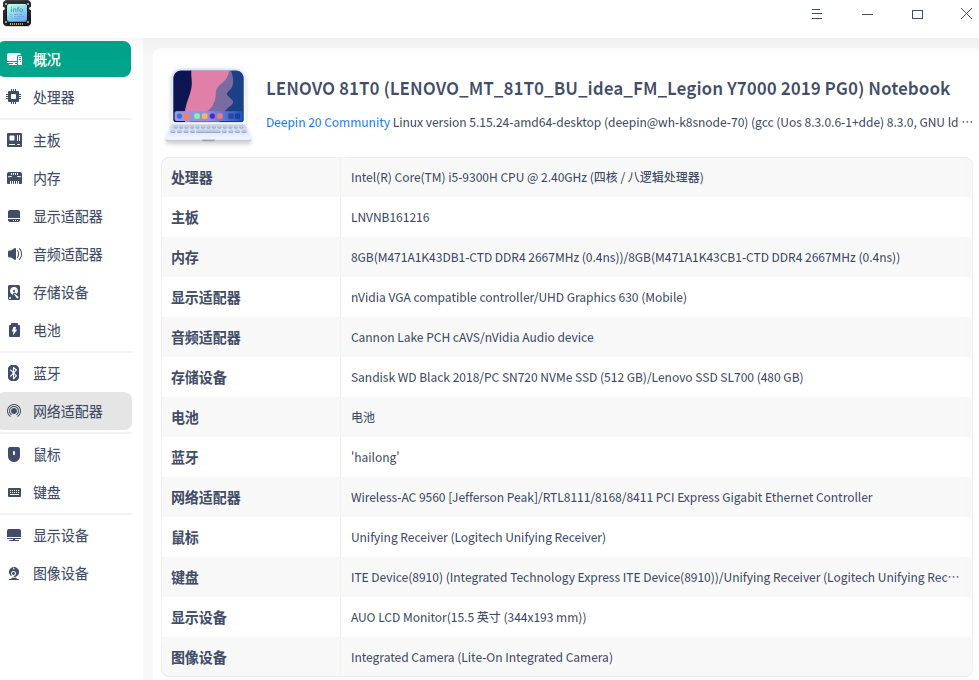
Task: Click the 显示设备 row label in table
Action: 199,618
